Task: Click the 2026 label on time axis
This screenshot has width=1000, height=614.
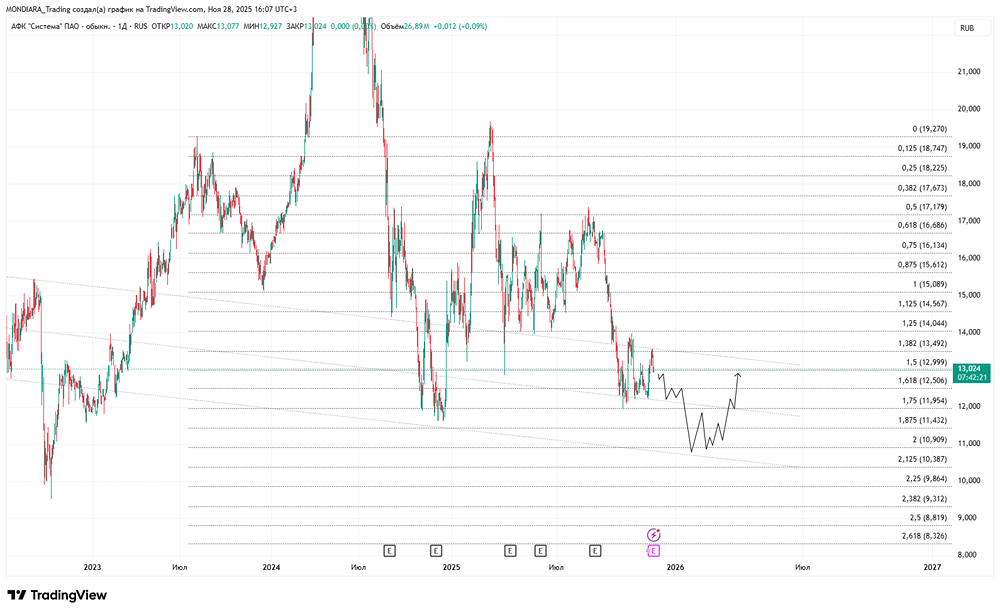Action: (675, 567)
